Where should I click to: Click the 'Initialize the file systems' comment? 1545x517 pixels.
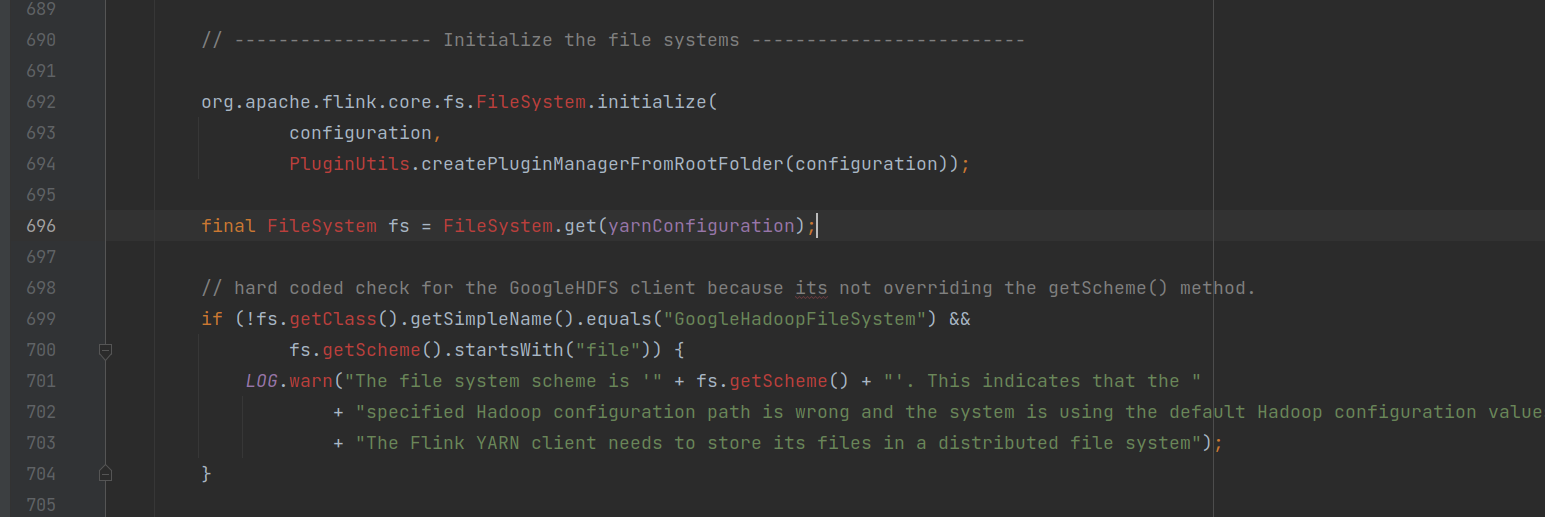[591, 40]
